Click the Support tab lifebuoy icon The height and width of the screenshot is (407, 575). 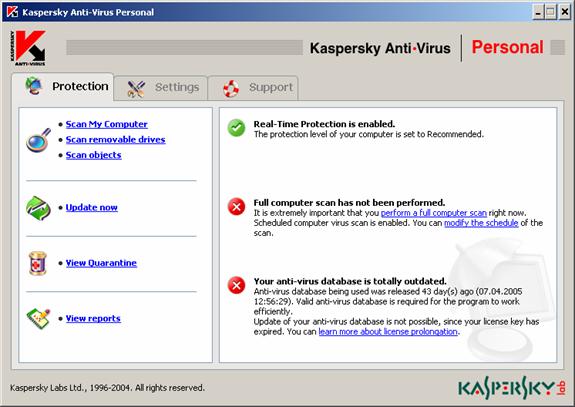click(x=231, y=88)
